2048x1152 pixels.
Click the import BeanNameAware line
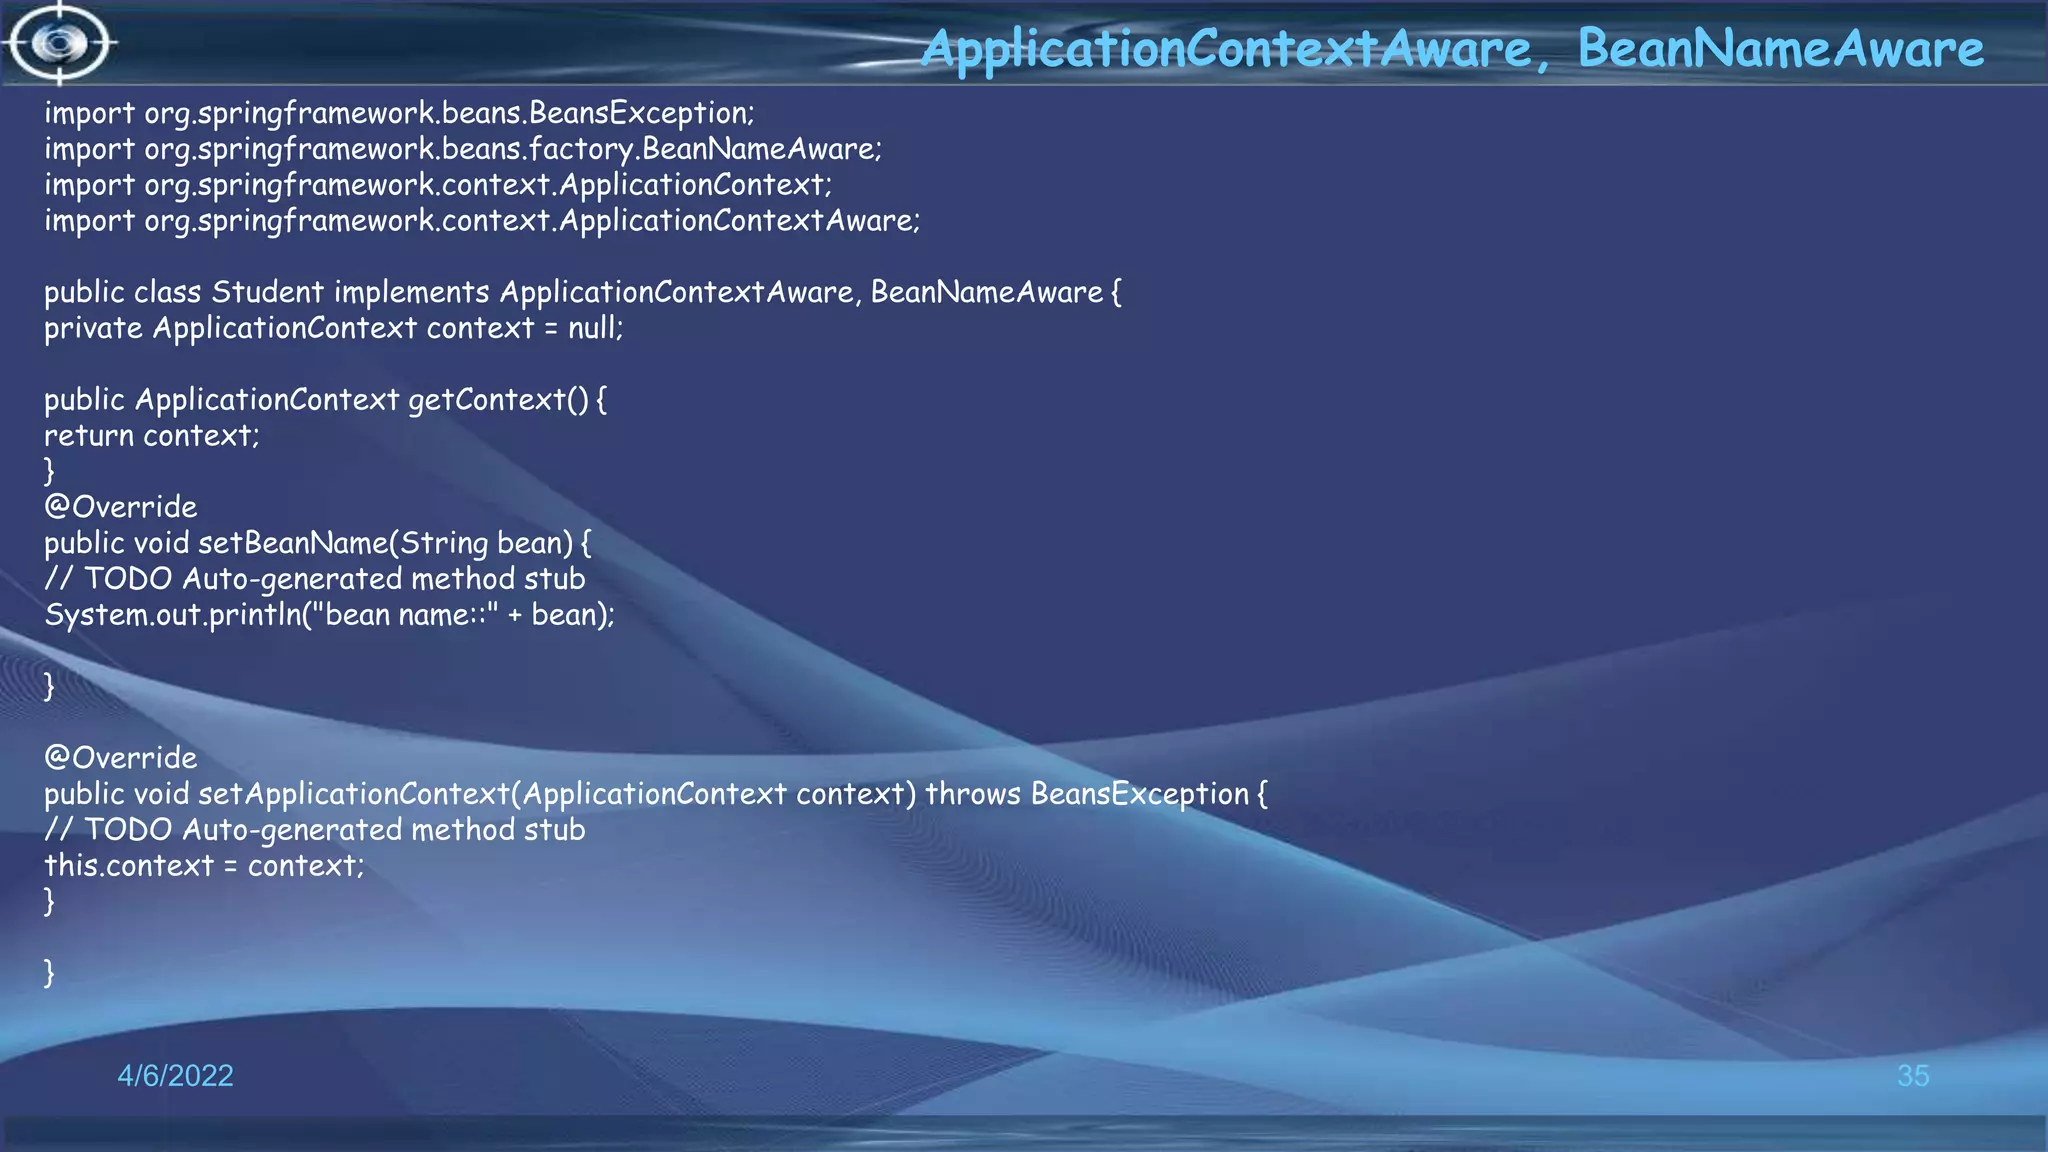click(463, 149)
